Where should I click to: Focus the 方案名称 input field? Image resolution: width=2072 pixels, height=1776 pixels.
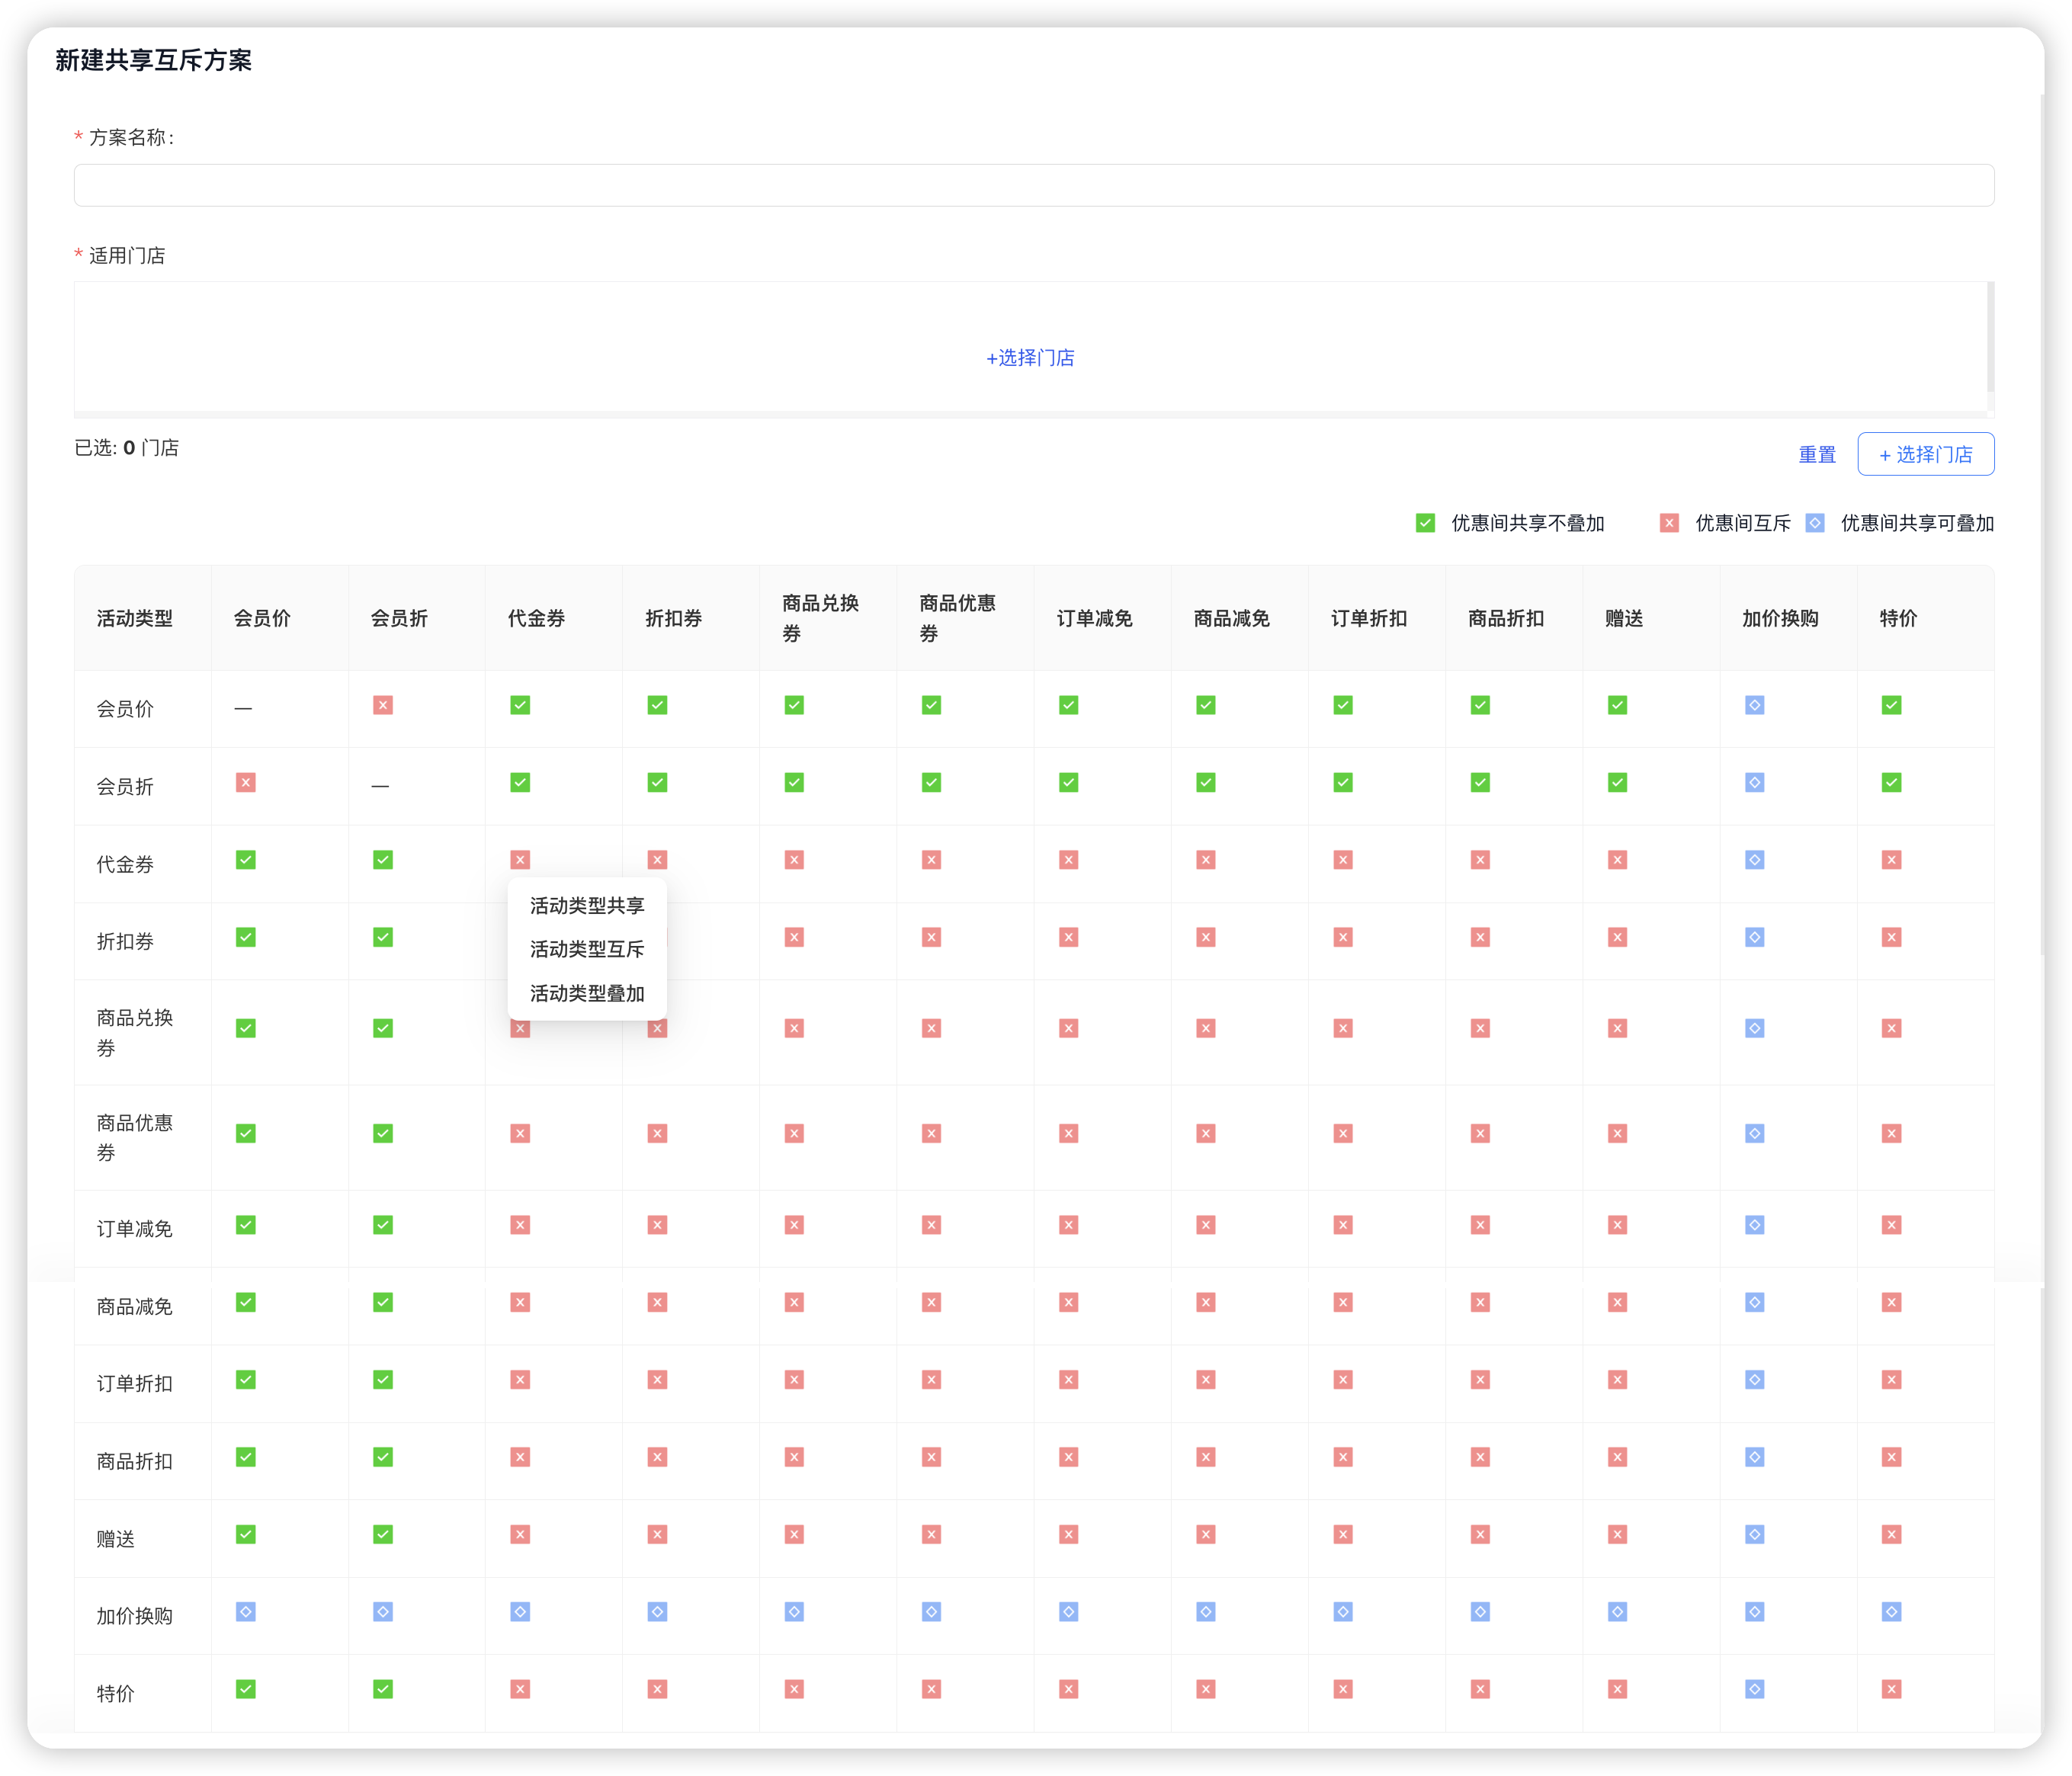click(x=1034, y=185)
